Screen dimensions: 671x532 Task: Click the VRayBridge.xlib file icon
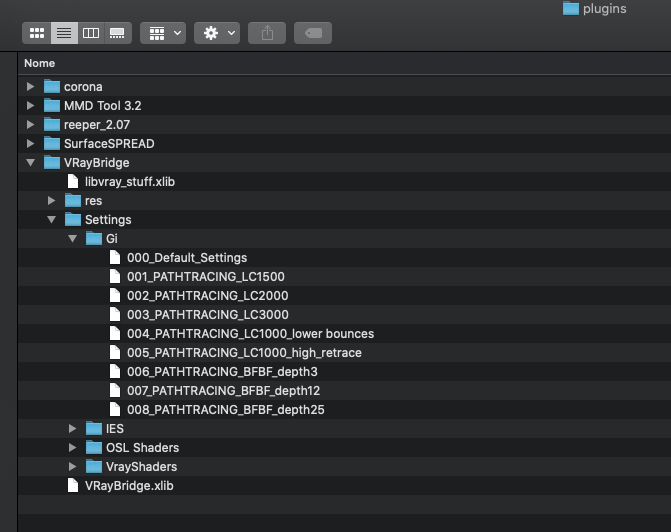[73, 485]
